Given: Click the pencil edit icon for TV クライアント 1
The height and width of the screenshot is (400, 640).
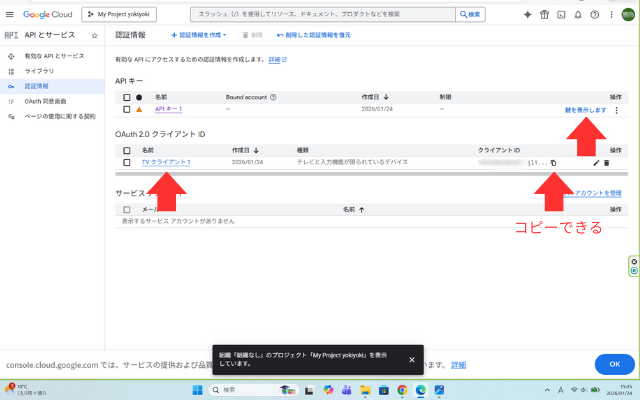Looking at the screenshot, I should point(596,162).
